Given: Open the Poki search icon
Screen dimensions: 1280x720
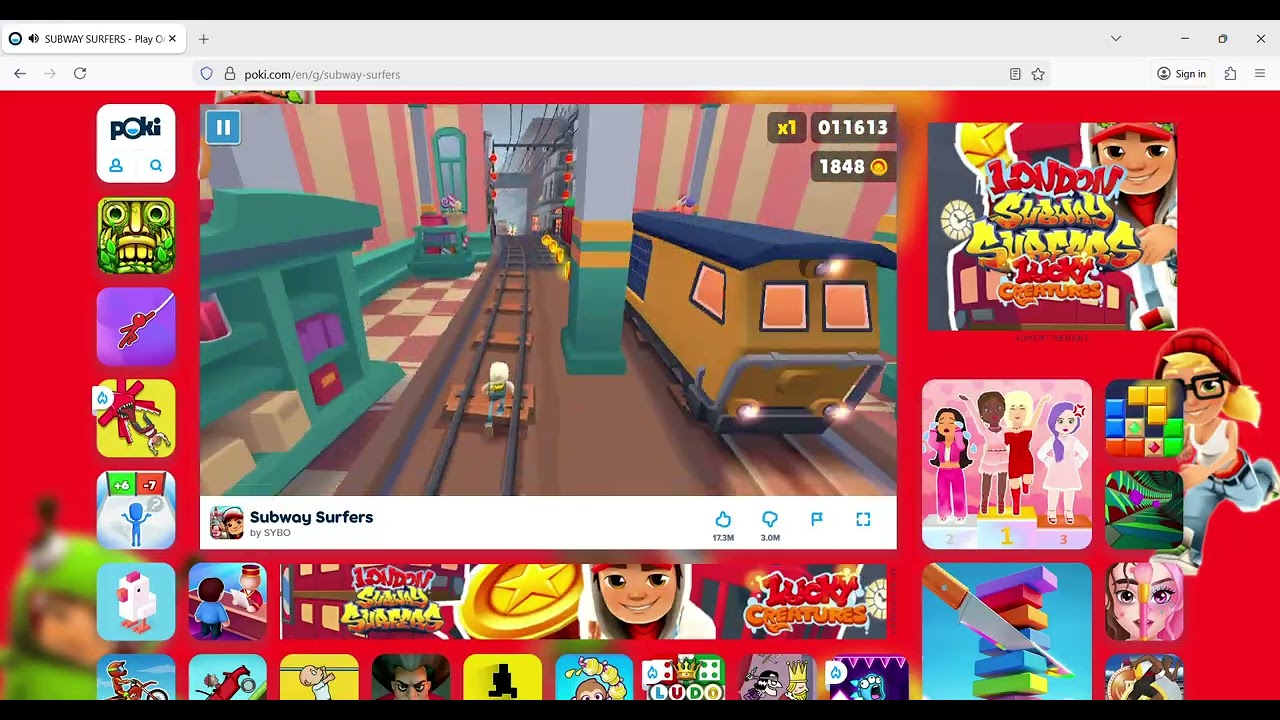Looking at the screenshot, I should [156, 166].
